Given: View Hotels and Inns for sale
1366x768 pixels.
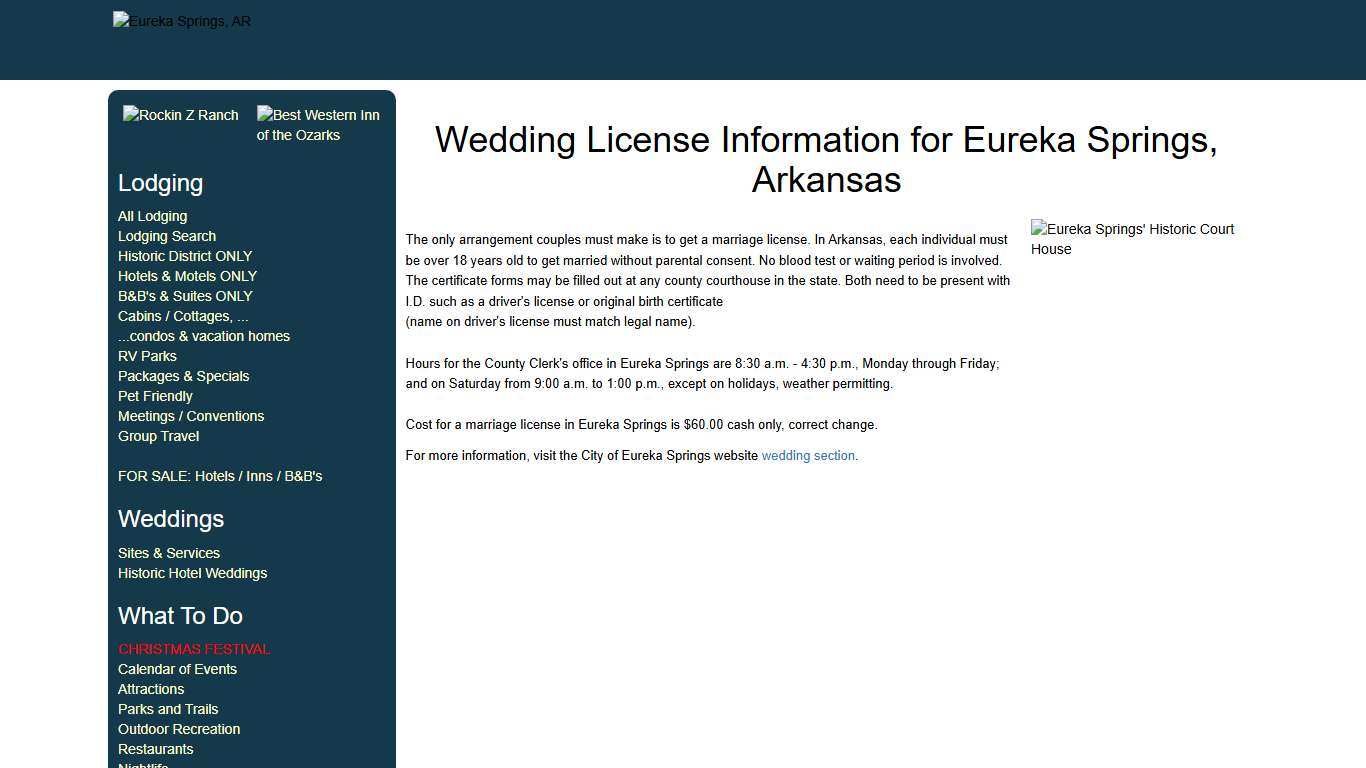Looking at the screenshot, I should [220, 476].
